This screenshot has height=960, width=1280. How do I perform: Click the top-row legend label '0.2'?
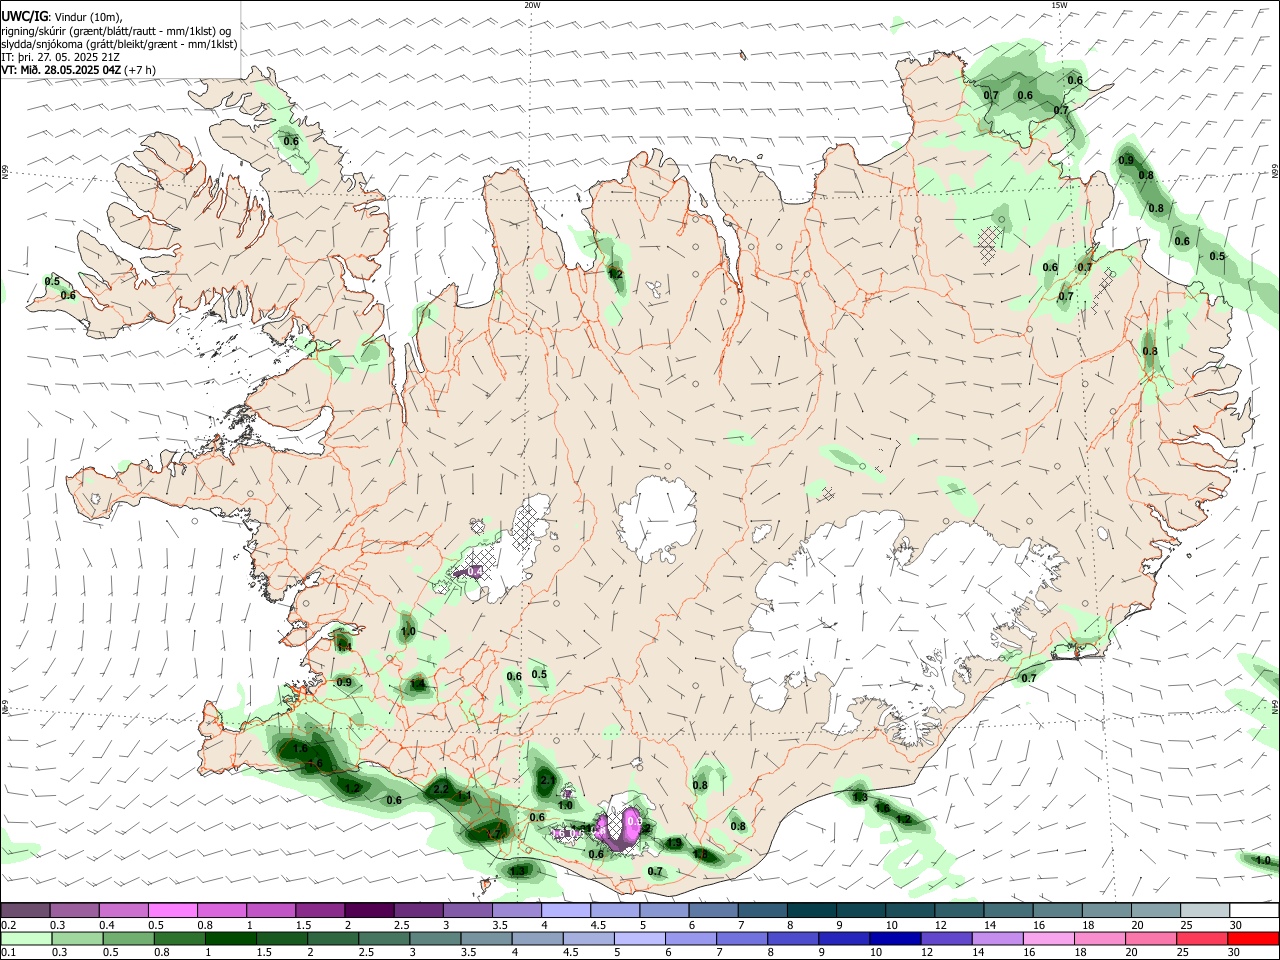pyautogui.click(x=8, y=925)
